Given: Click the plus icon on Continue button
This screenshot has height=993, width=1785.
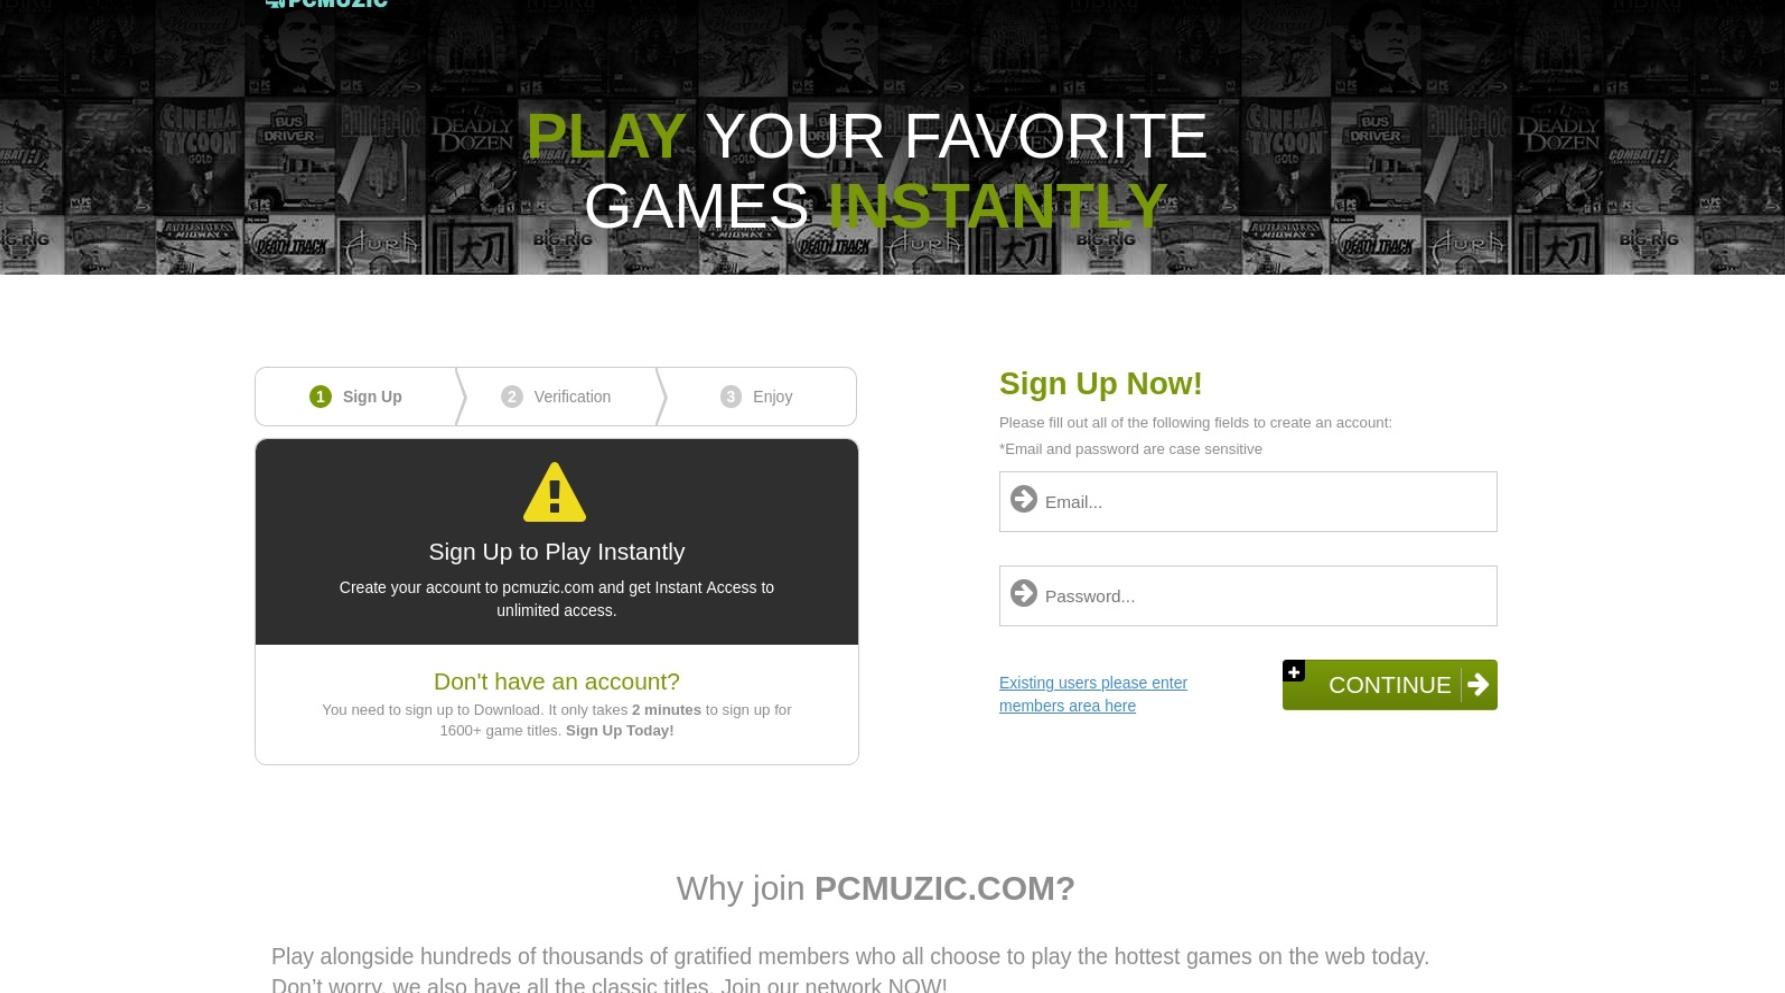Looking at the screenshot, I should tap(1294, 671).
